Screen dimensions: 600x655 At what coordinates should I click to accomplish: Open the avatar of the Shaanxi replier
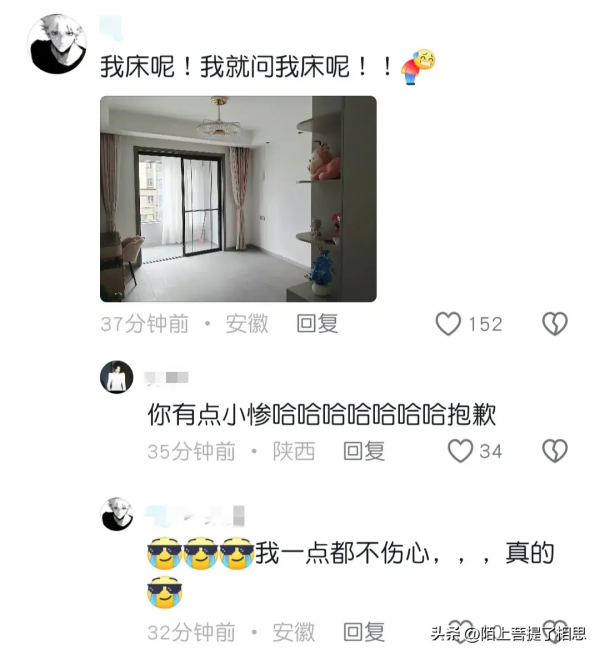(117, 377)
